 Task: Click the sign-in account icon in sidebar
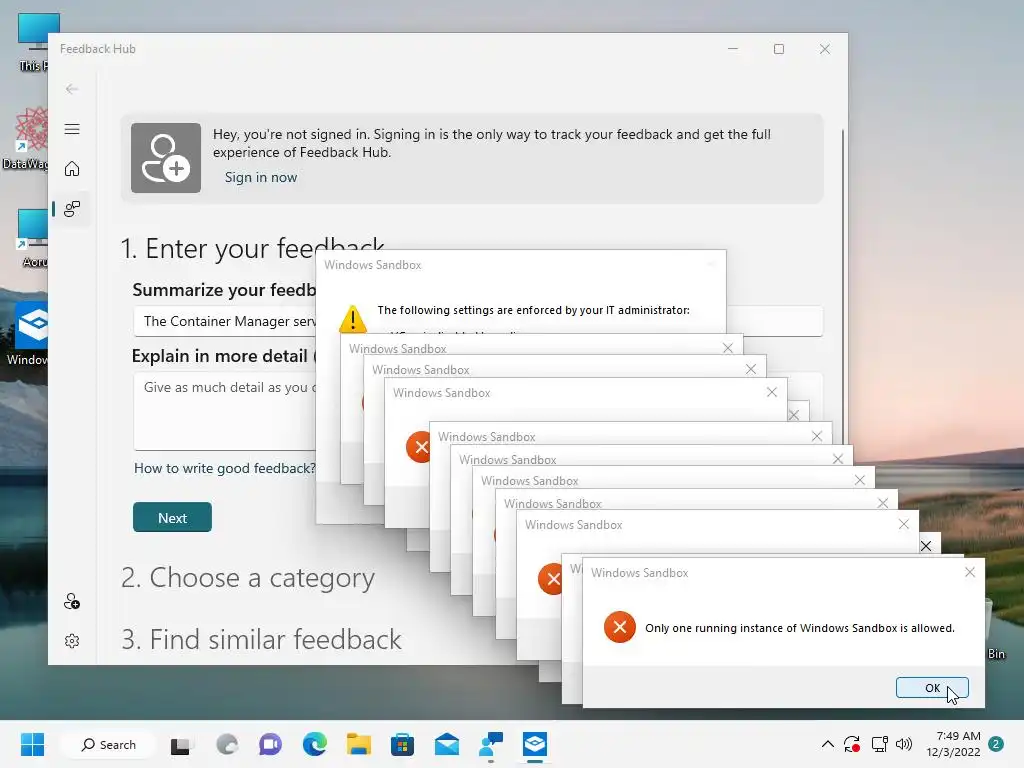coord(72,601)
